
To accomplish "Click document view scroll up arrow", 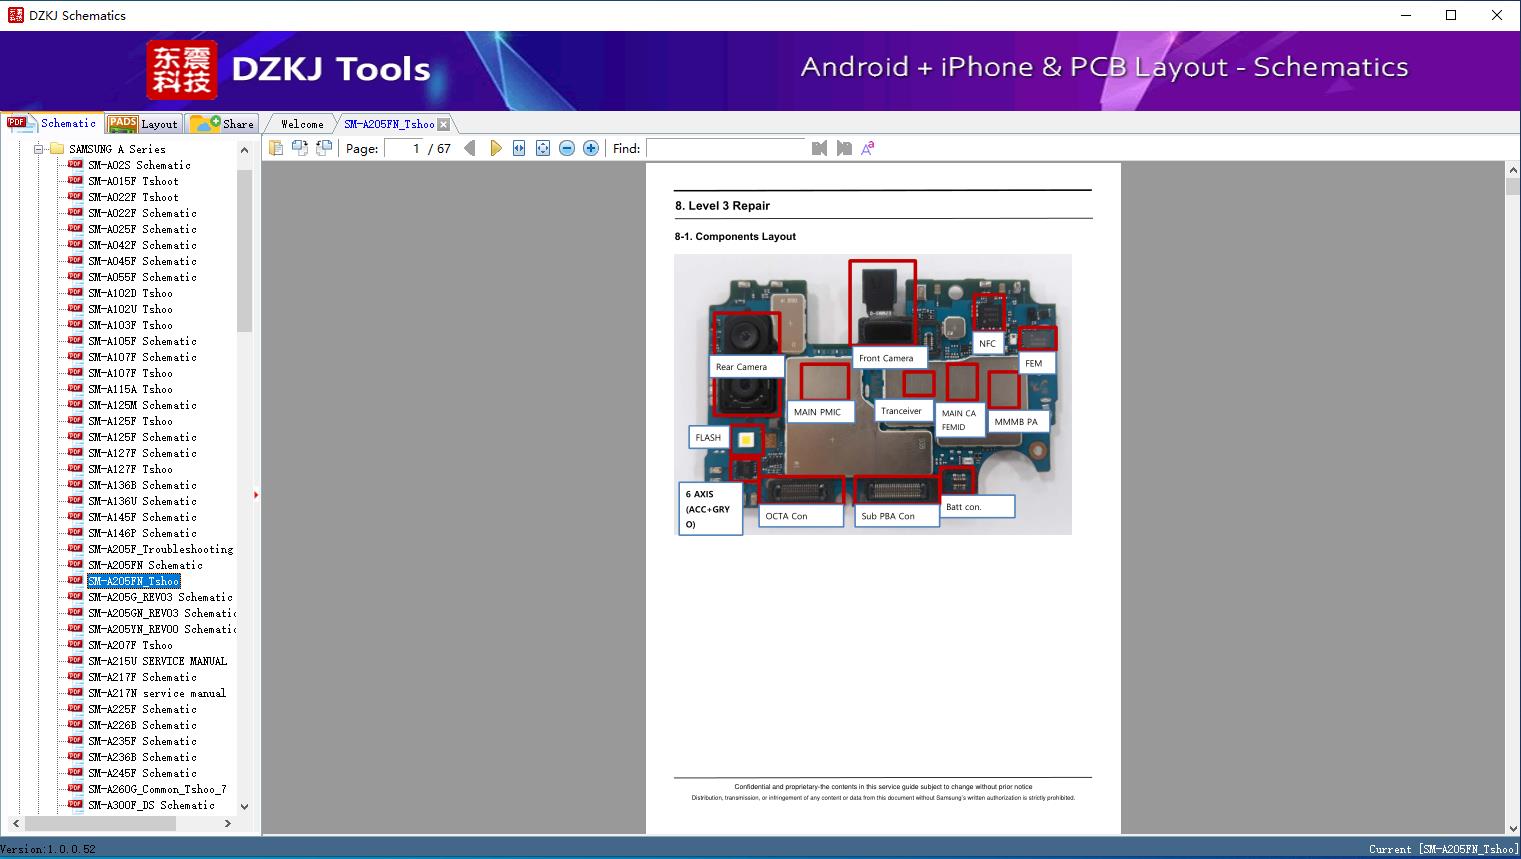I will click(x=1512, y=171).
